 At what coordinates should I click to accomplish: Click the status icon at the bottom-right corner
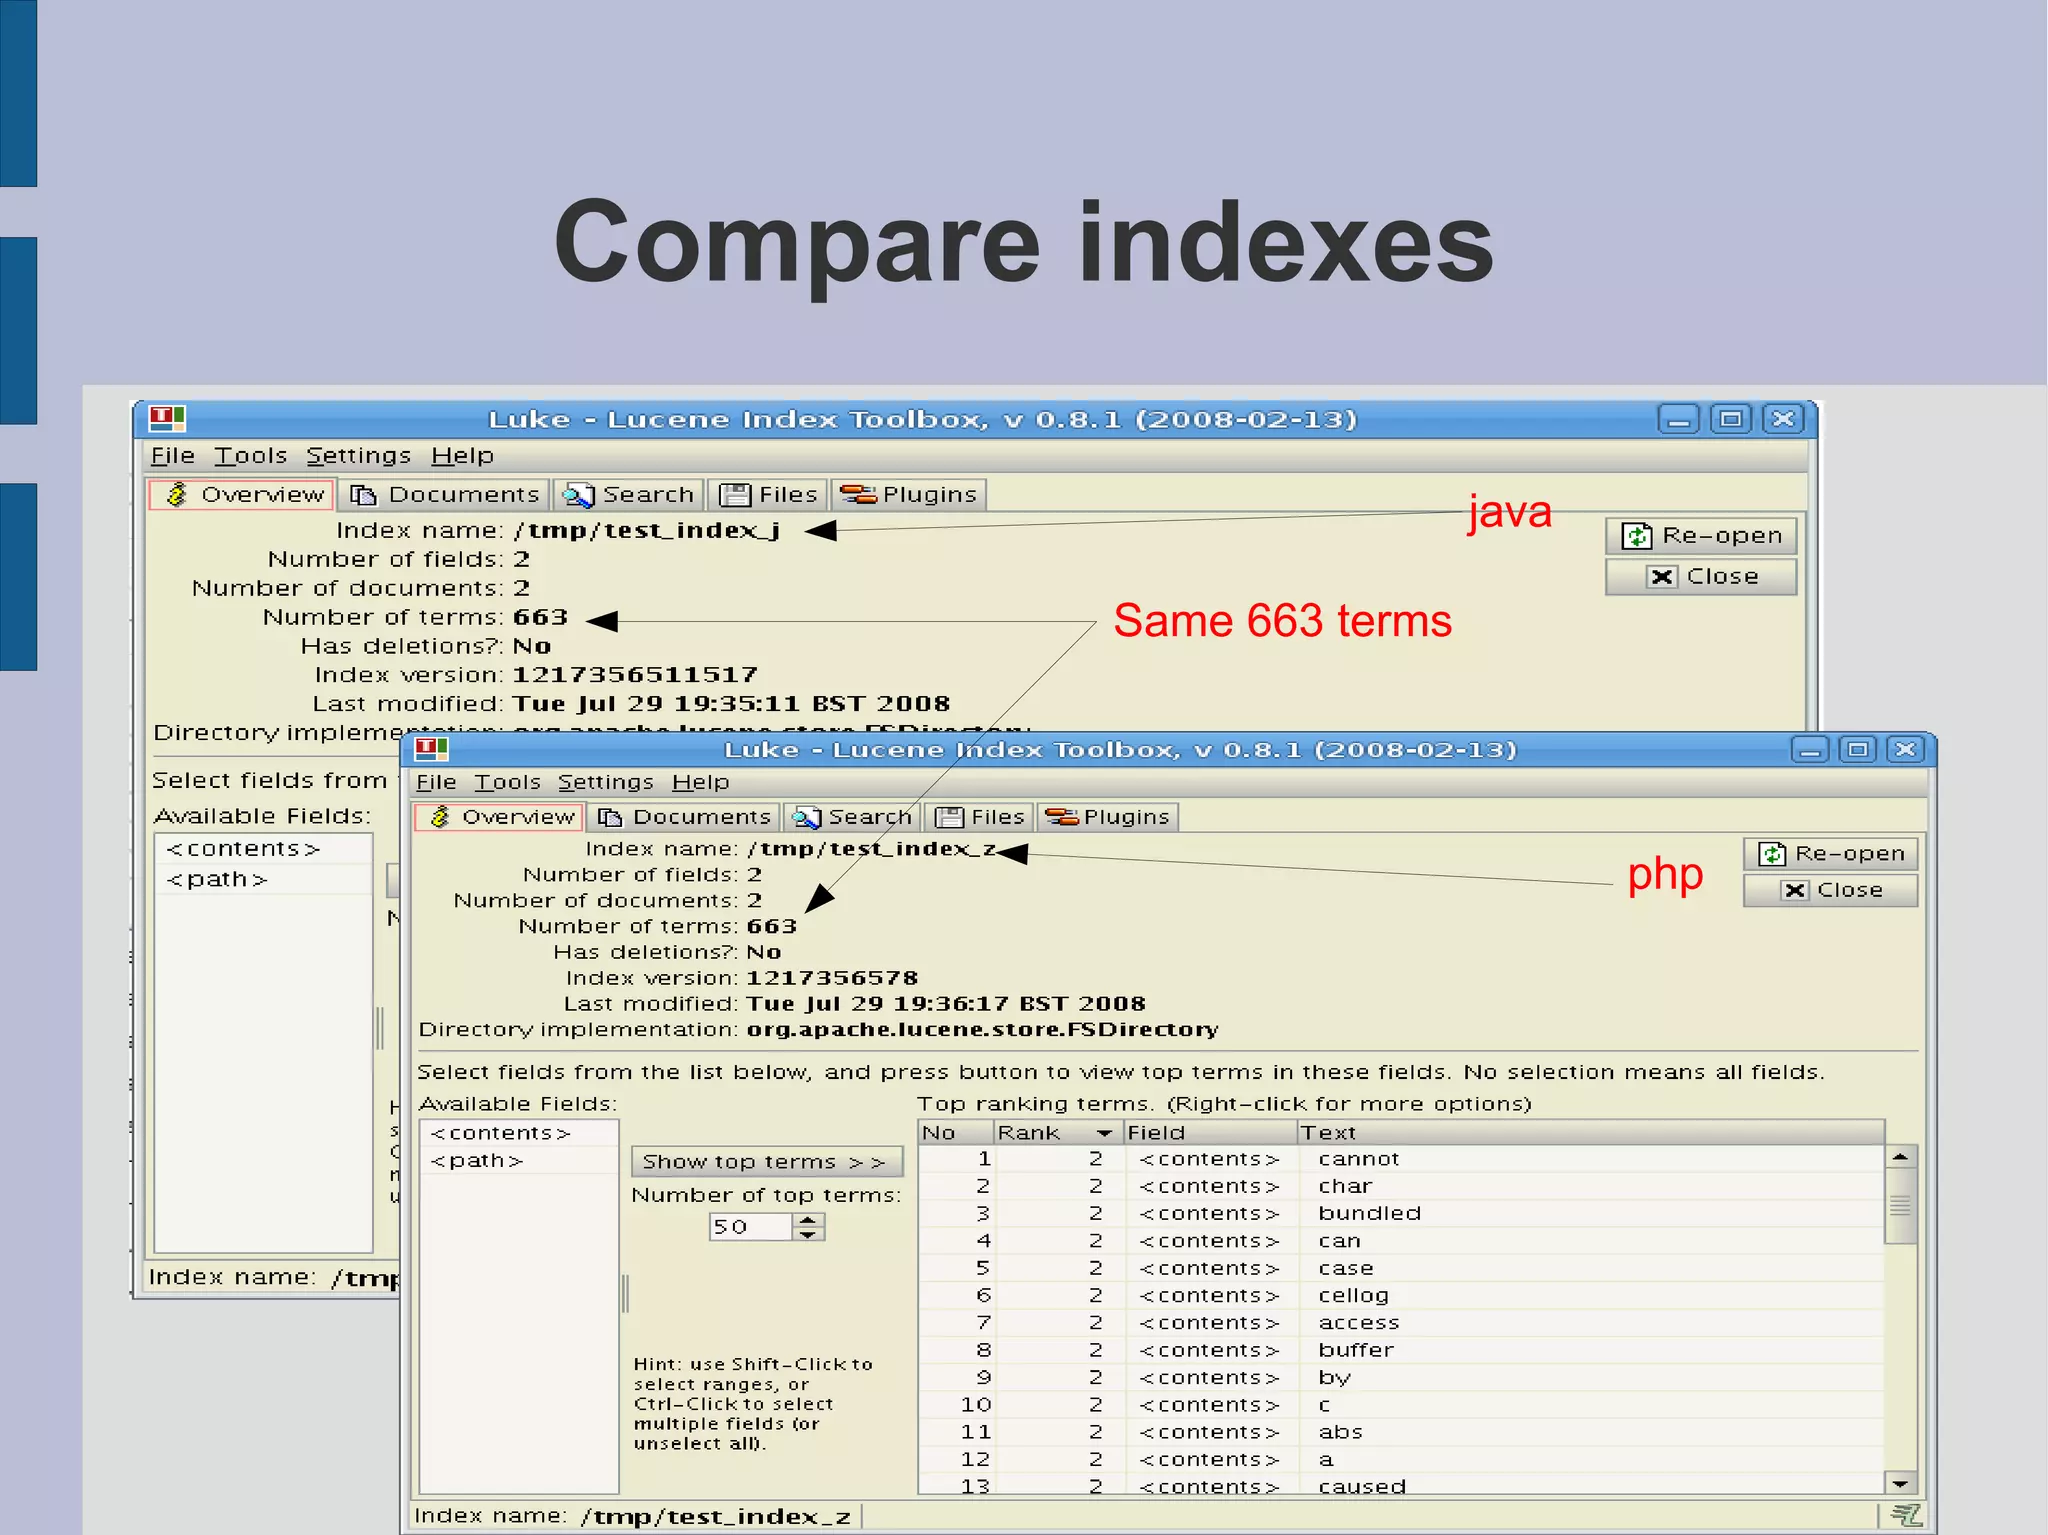coord(1905,1515)
